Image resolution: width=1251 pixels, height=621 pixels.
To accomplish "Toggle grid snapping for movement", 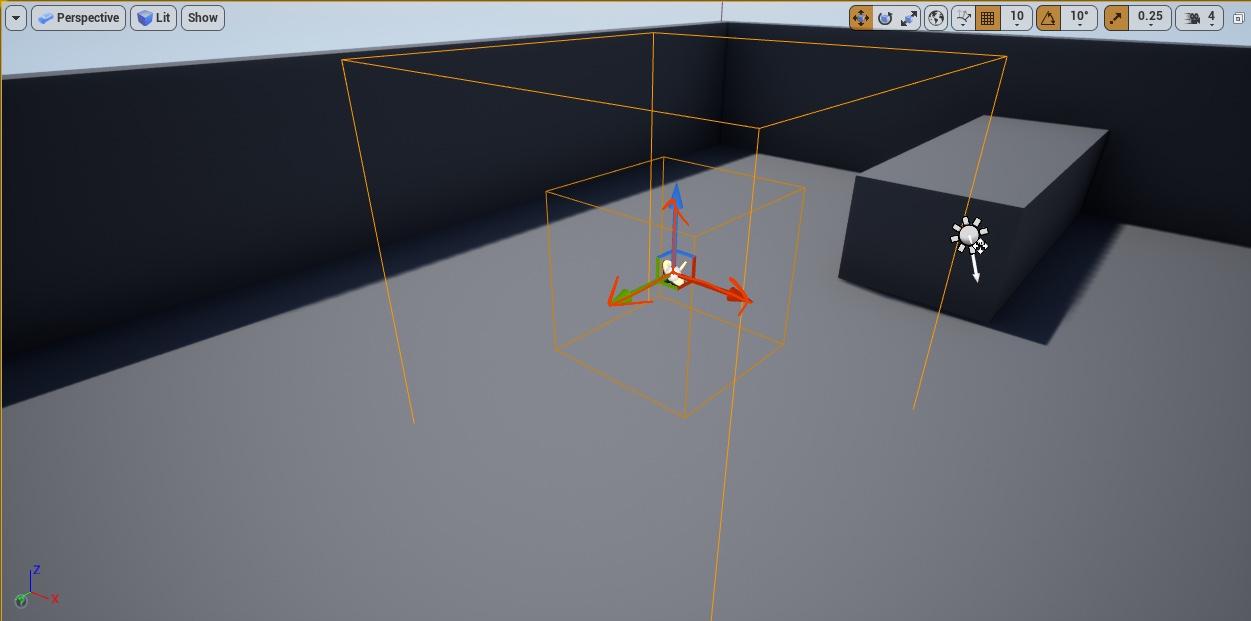I will [x=988, y=18].
